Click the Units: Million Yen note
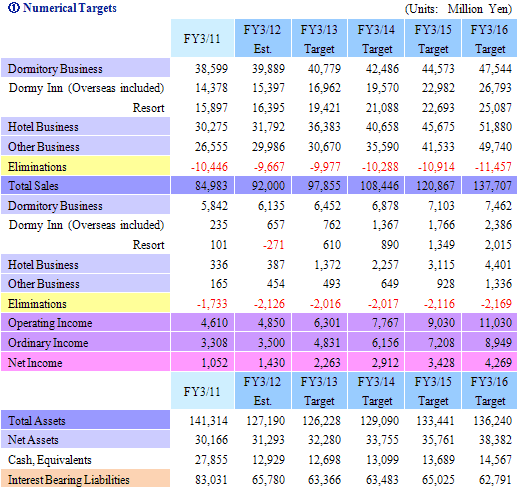 [458, 8]
